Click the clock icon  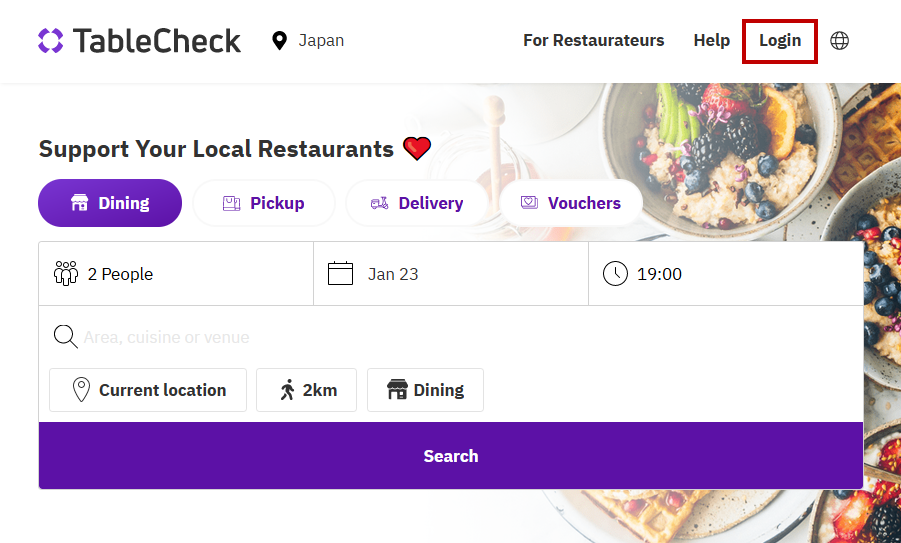point(615,274)
